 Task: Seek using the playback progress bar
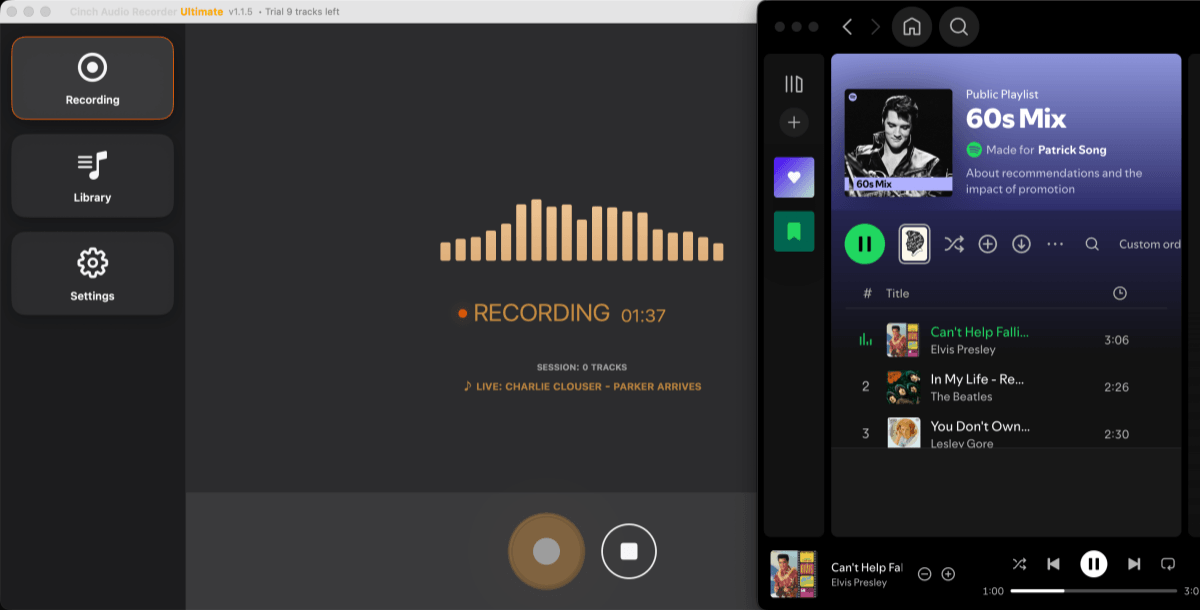[1096, 591]
